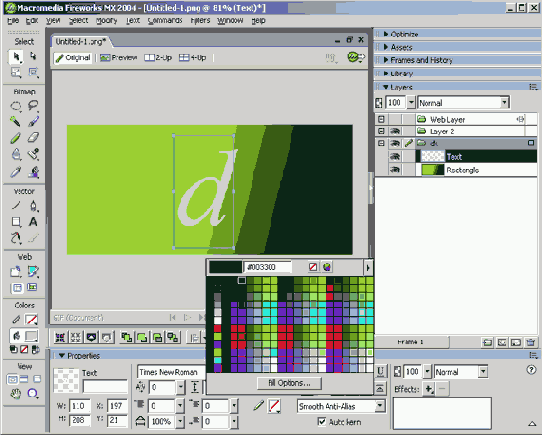Select the Eraser tool
This screenshot has height=435, width=542.
pos(33,138)
